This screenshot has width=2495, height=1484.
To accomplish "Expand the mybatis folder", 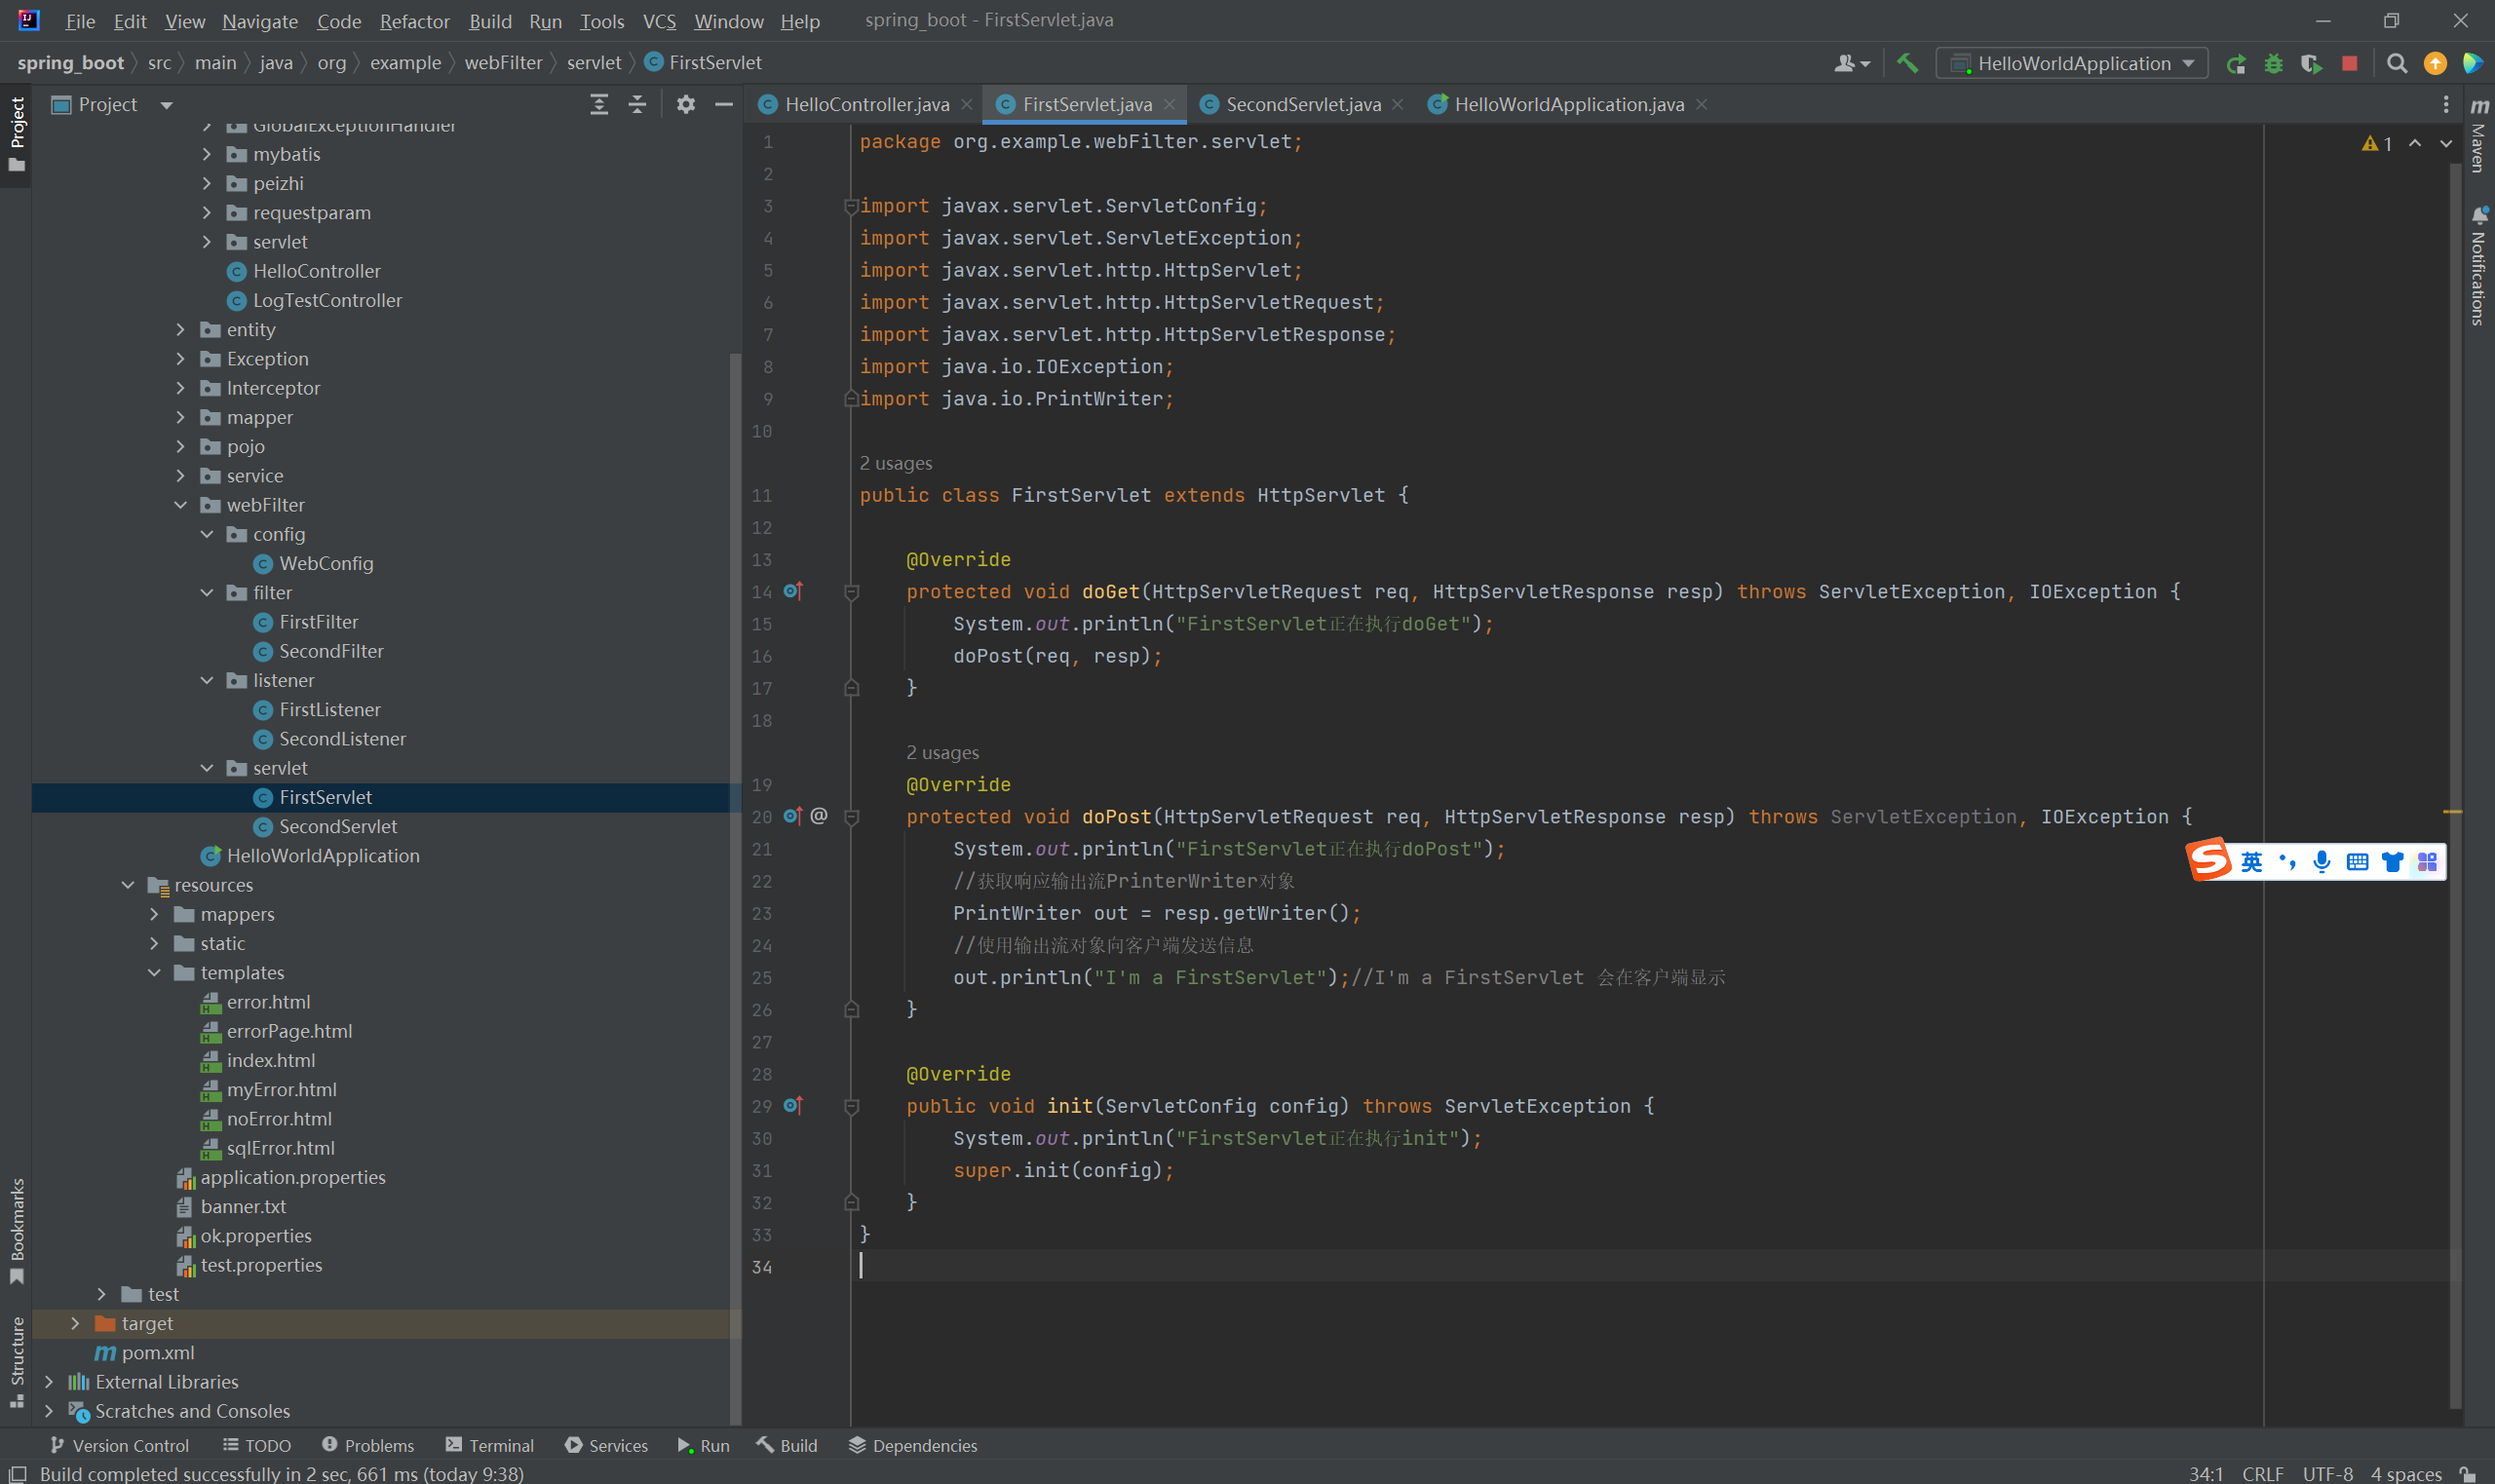I will 207,154.
